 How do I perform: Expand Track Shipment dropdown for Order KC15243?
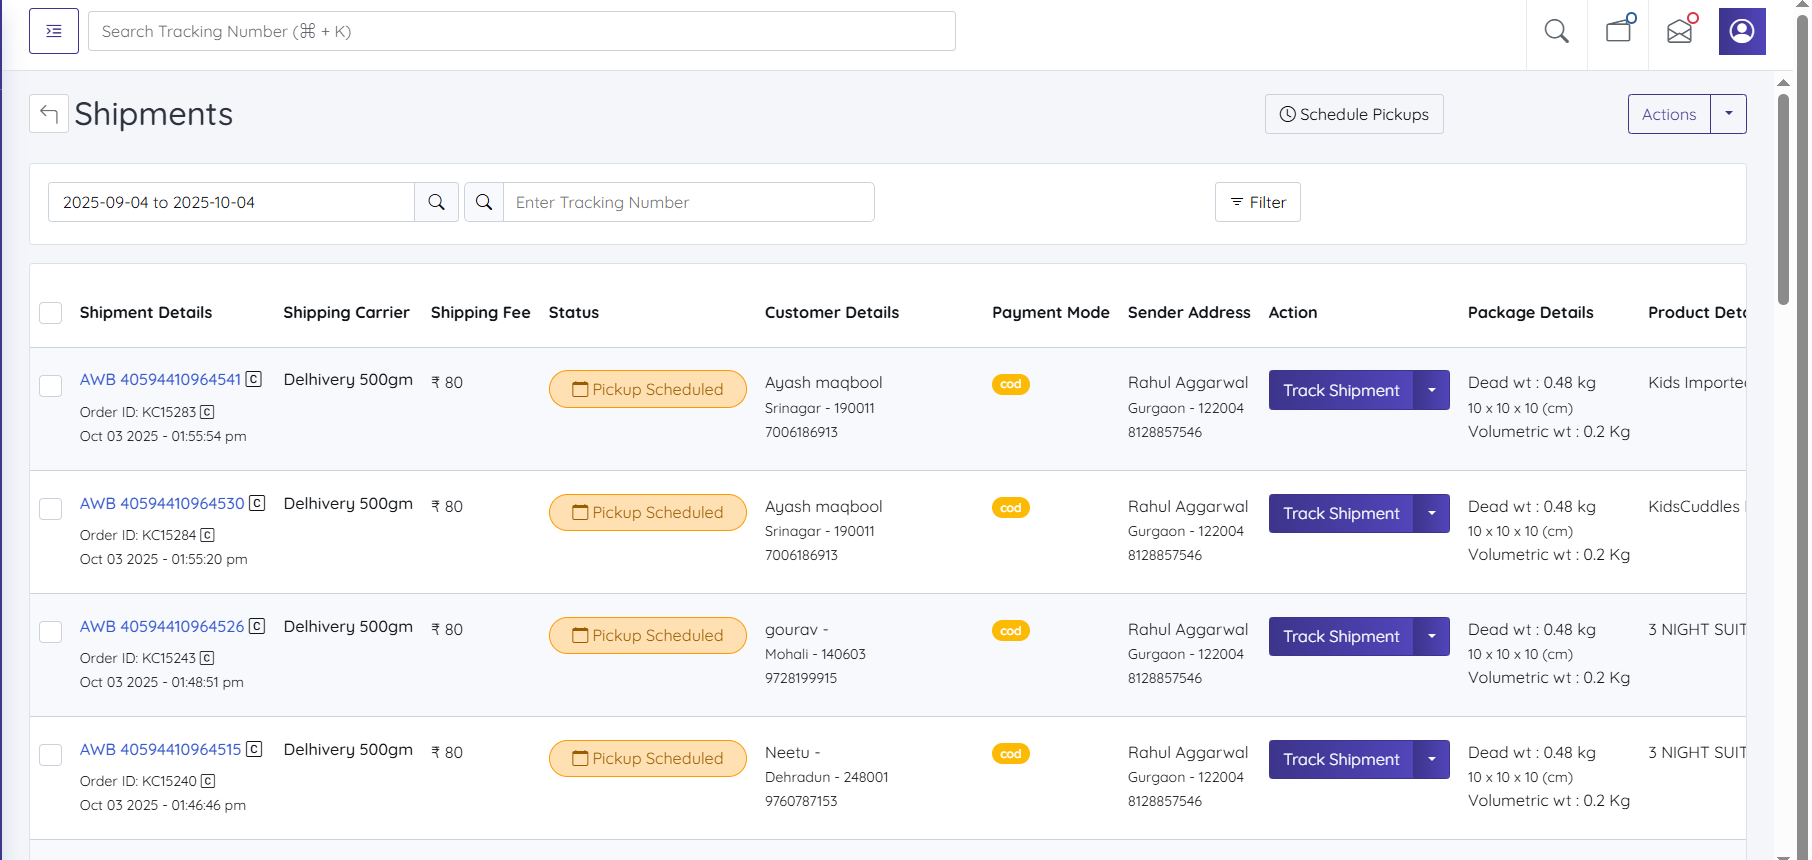coord(1432,636)
